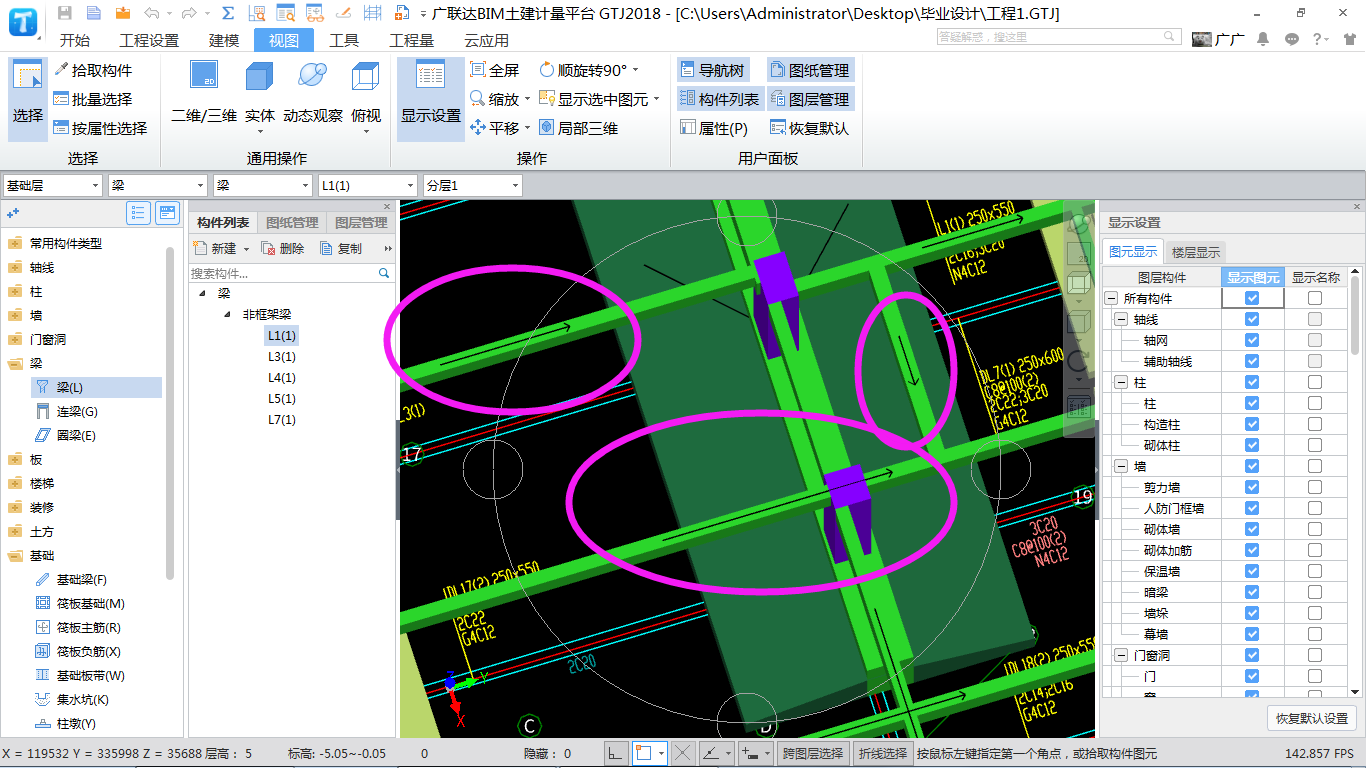The image size is (1366, 768).
Task: Uncheck 显示图元 for 剪力墙
Action: click(1252, 487)
